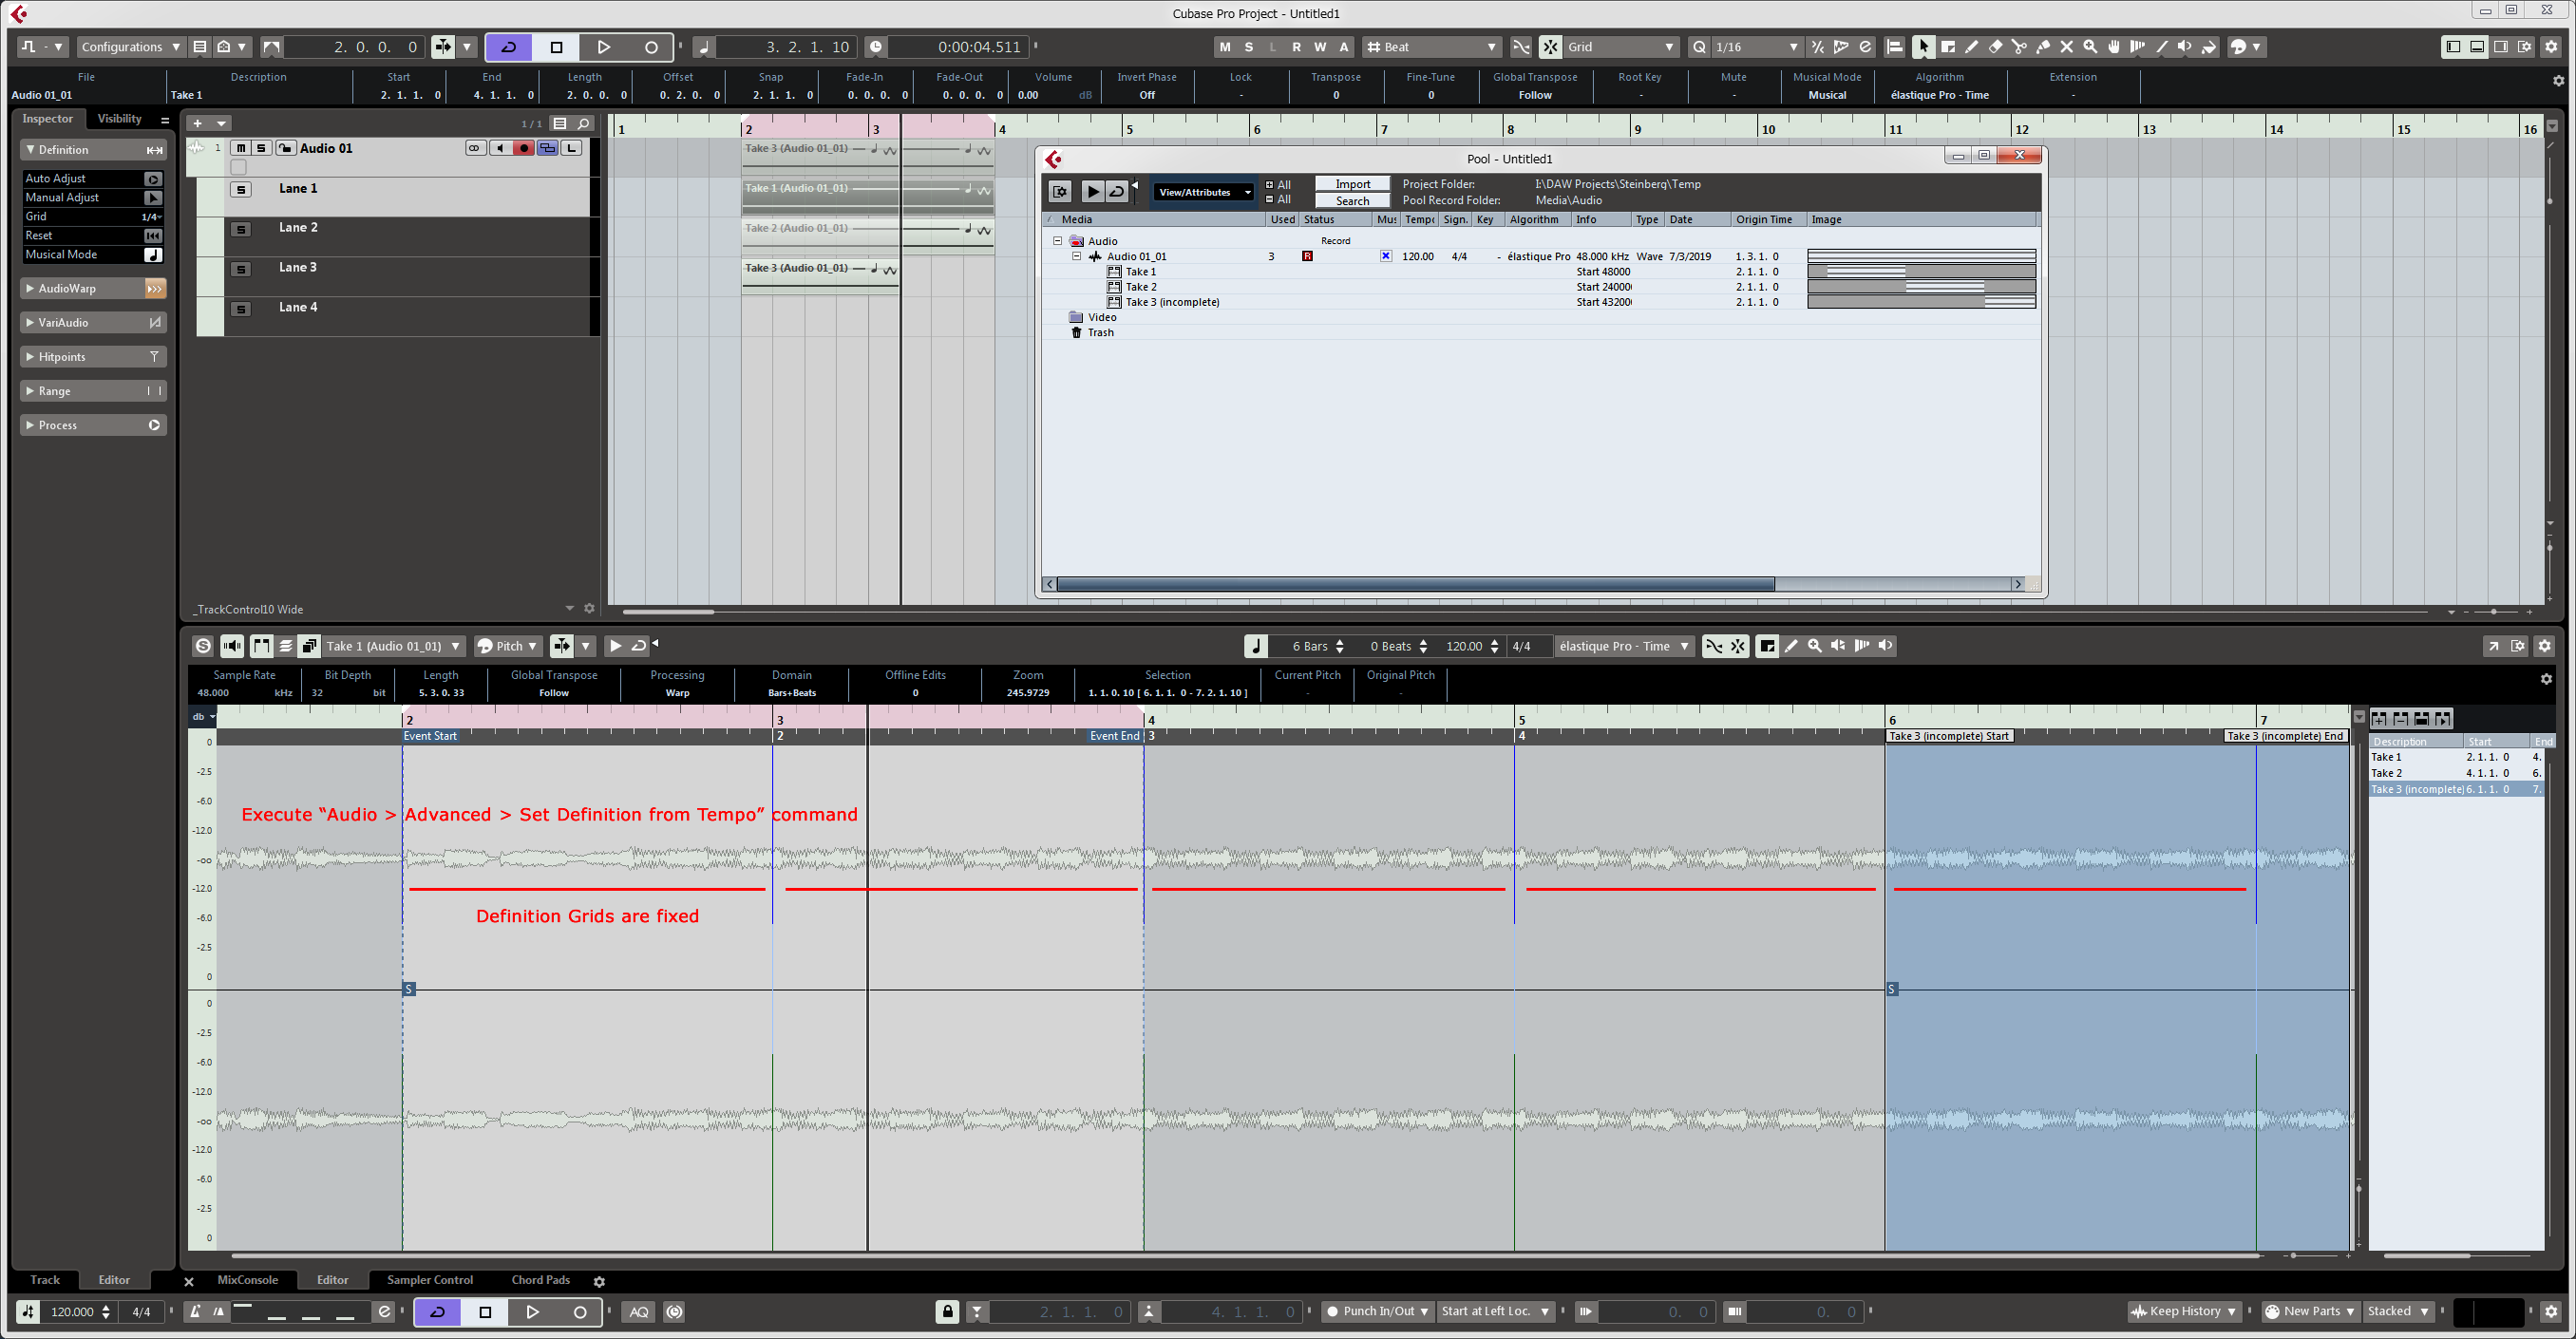2576x1339 pixels.
Task: Switch to the Visibility tab
Action: coord(119,119)
